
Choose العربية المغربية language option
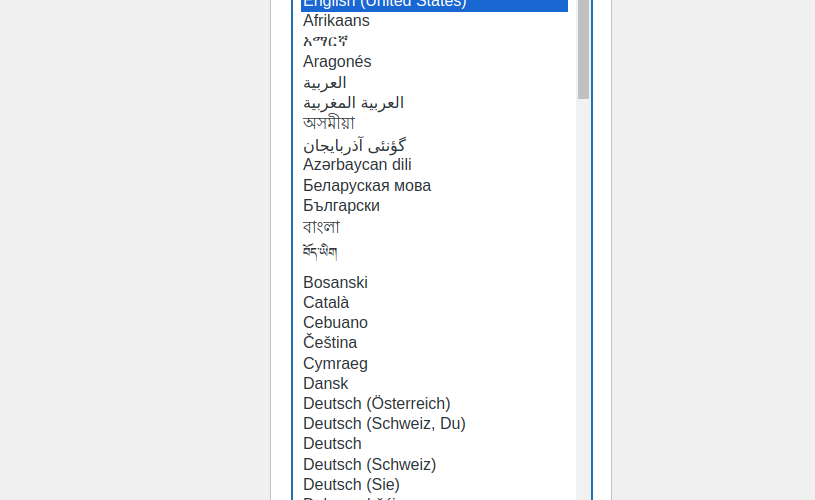coord(353,103)
